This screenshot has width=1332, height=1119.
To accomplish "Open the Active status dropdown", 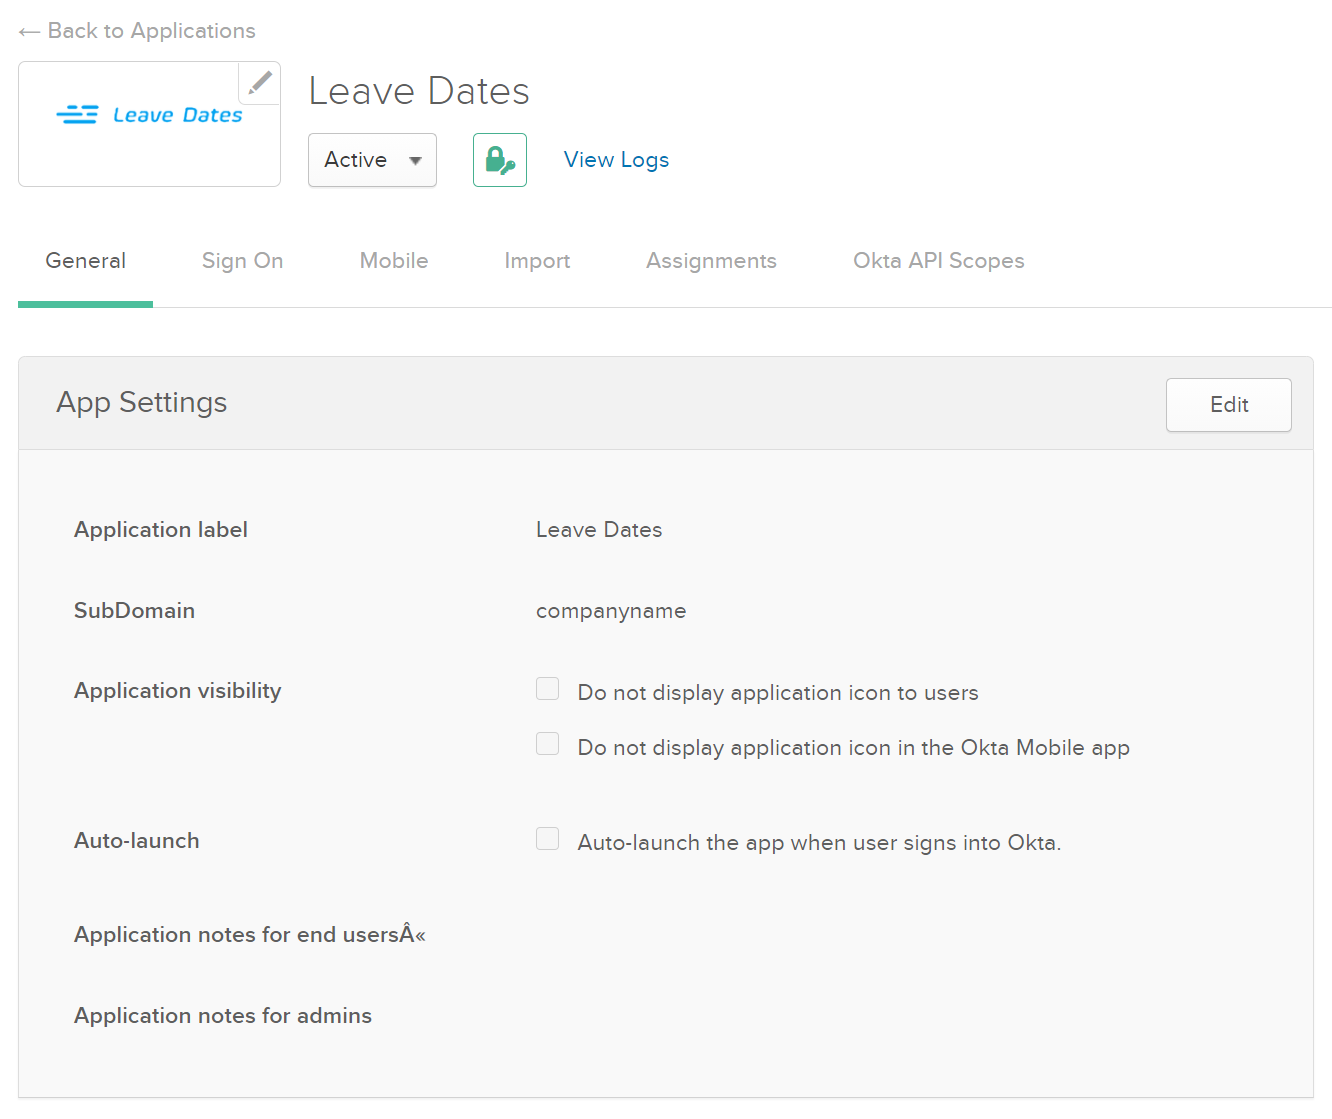I will (x=372, y=160).
